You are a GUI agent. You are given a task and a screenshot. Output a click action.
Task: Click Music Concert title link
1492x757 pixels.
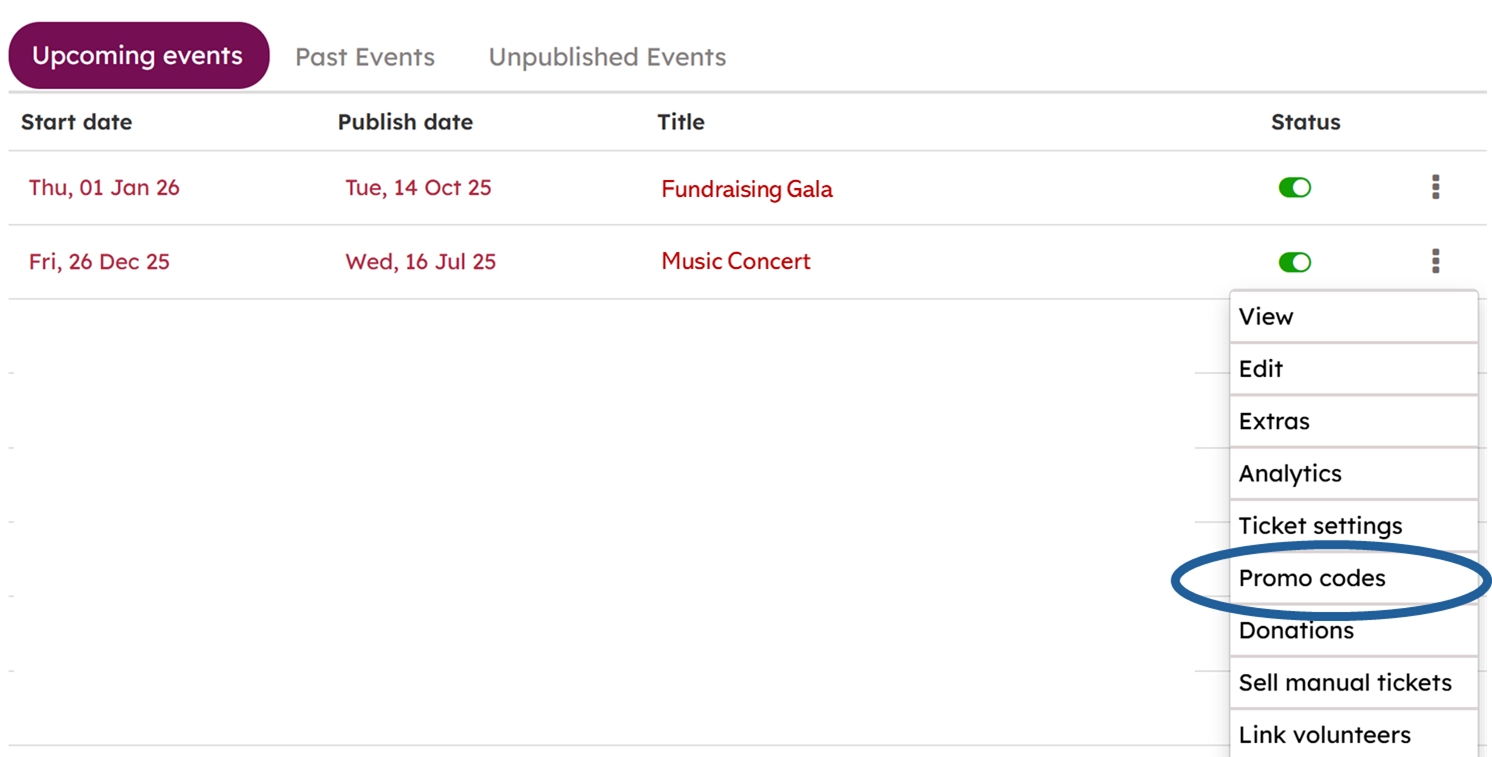[736, 262]
